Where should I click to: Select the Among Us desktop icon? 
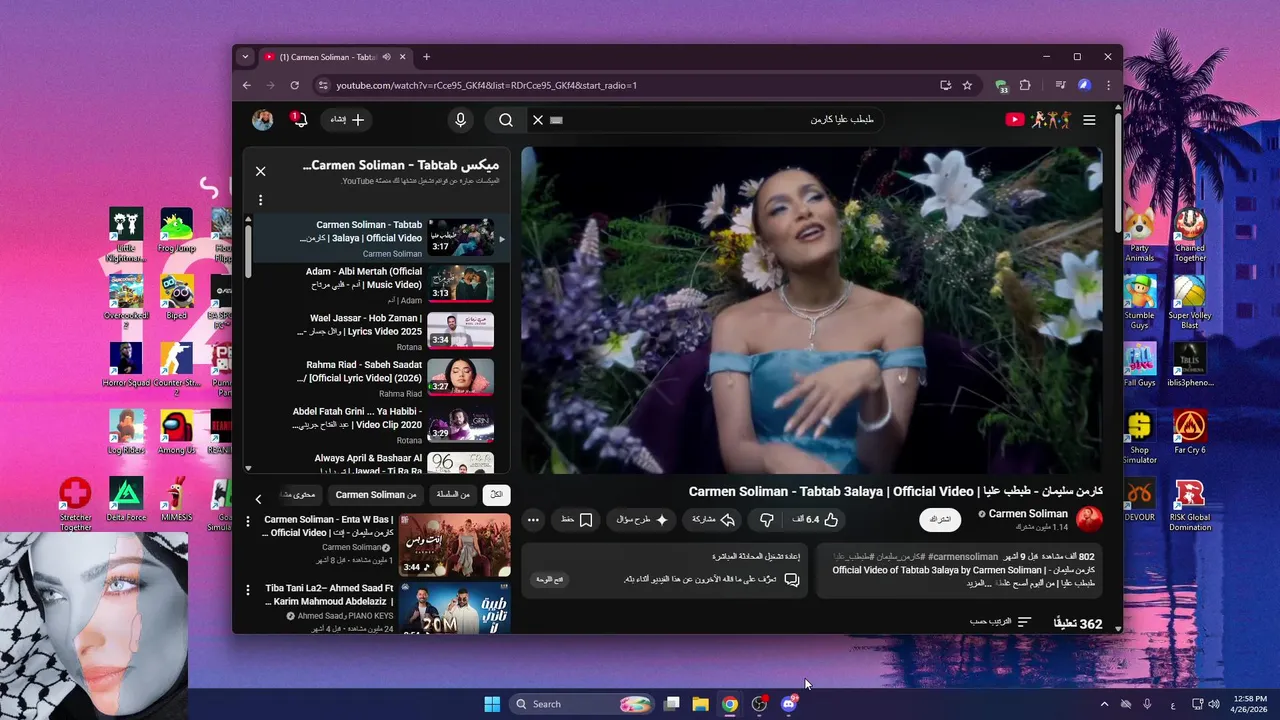click(x=177, y=432)
